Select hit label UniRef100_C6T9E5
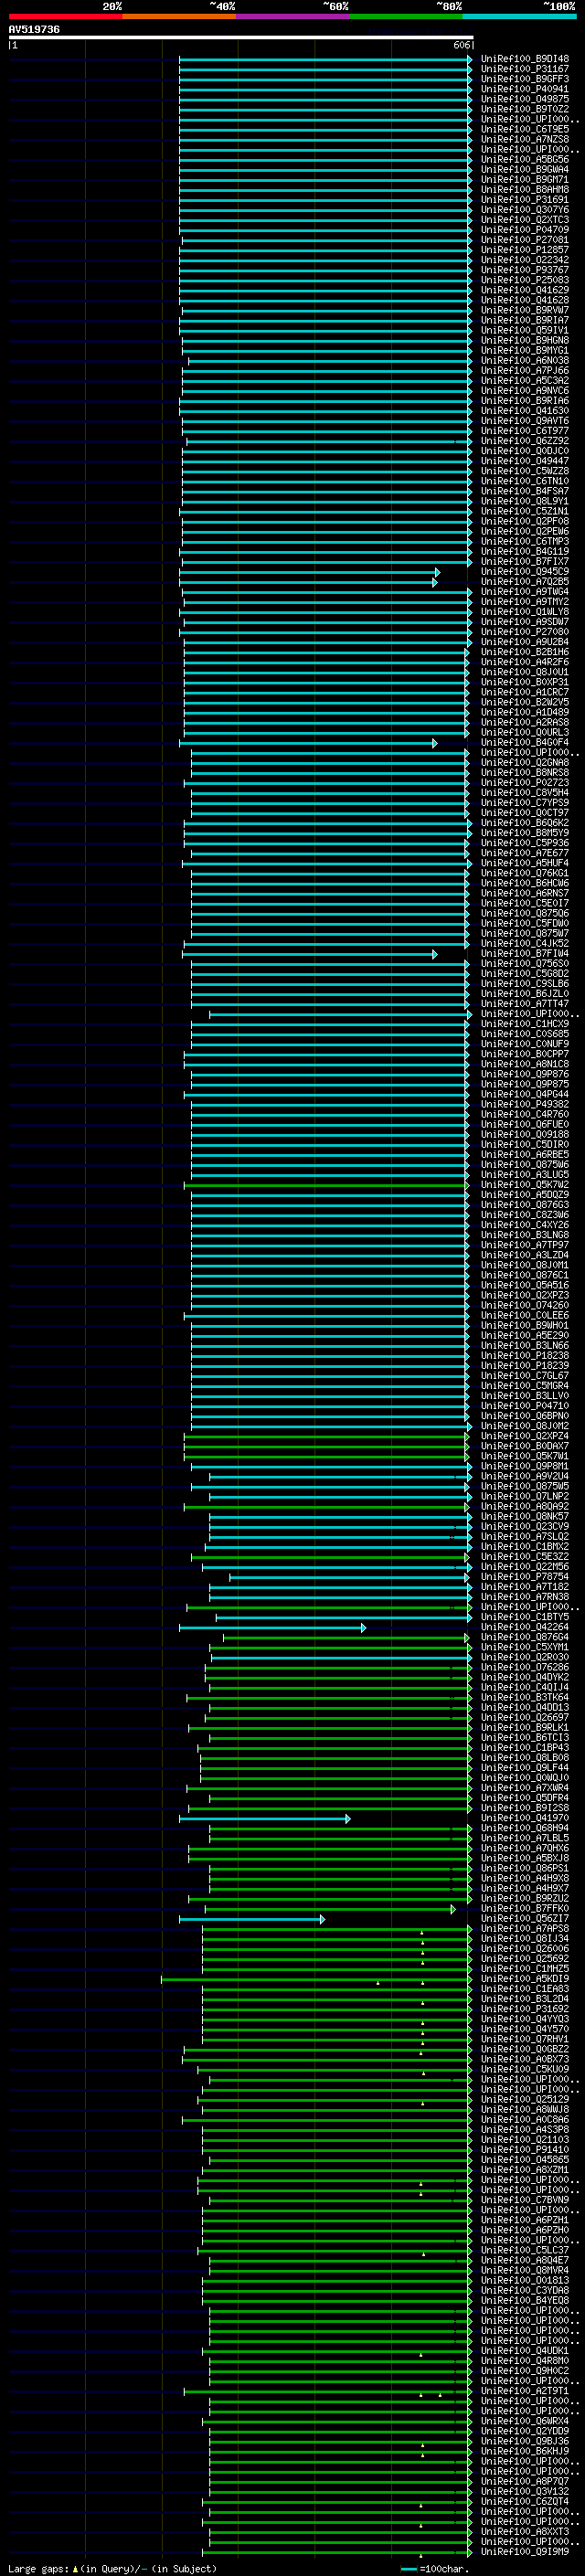The image size is (585, 2576). point(525,129)
